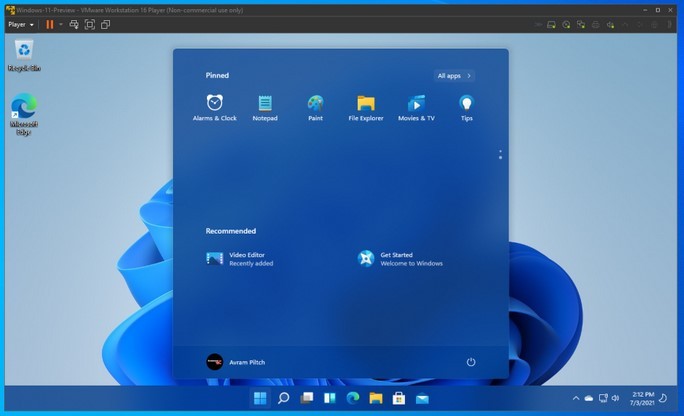684x416 pixels.
Task: Open the Mail app from the taskbar
Action: (422, 398)
